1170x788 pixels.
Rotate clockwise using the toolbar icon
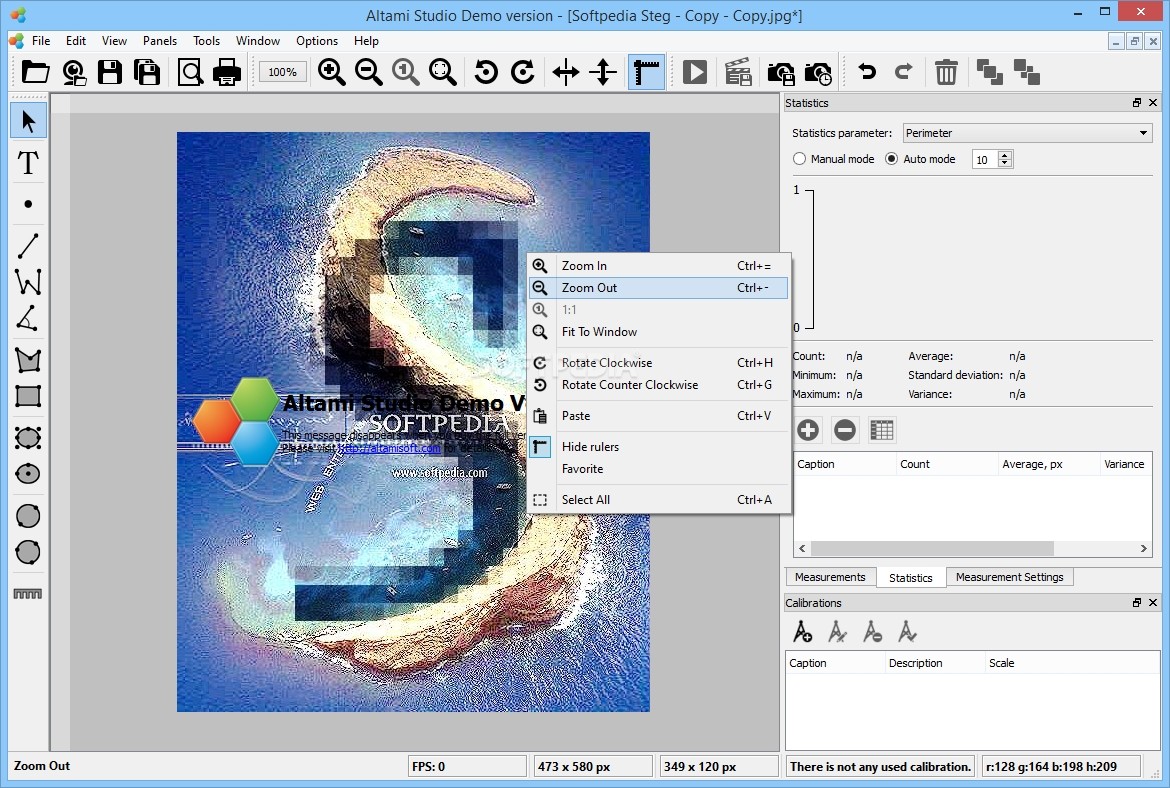[523, 72]
